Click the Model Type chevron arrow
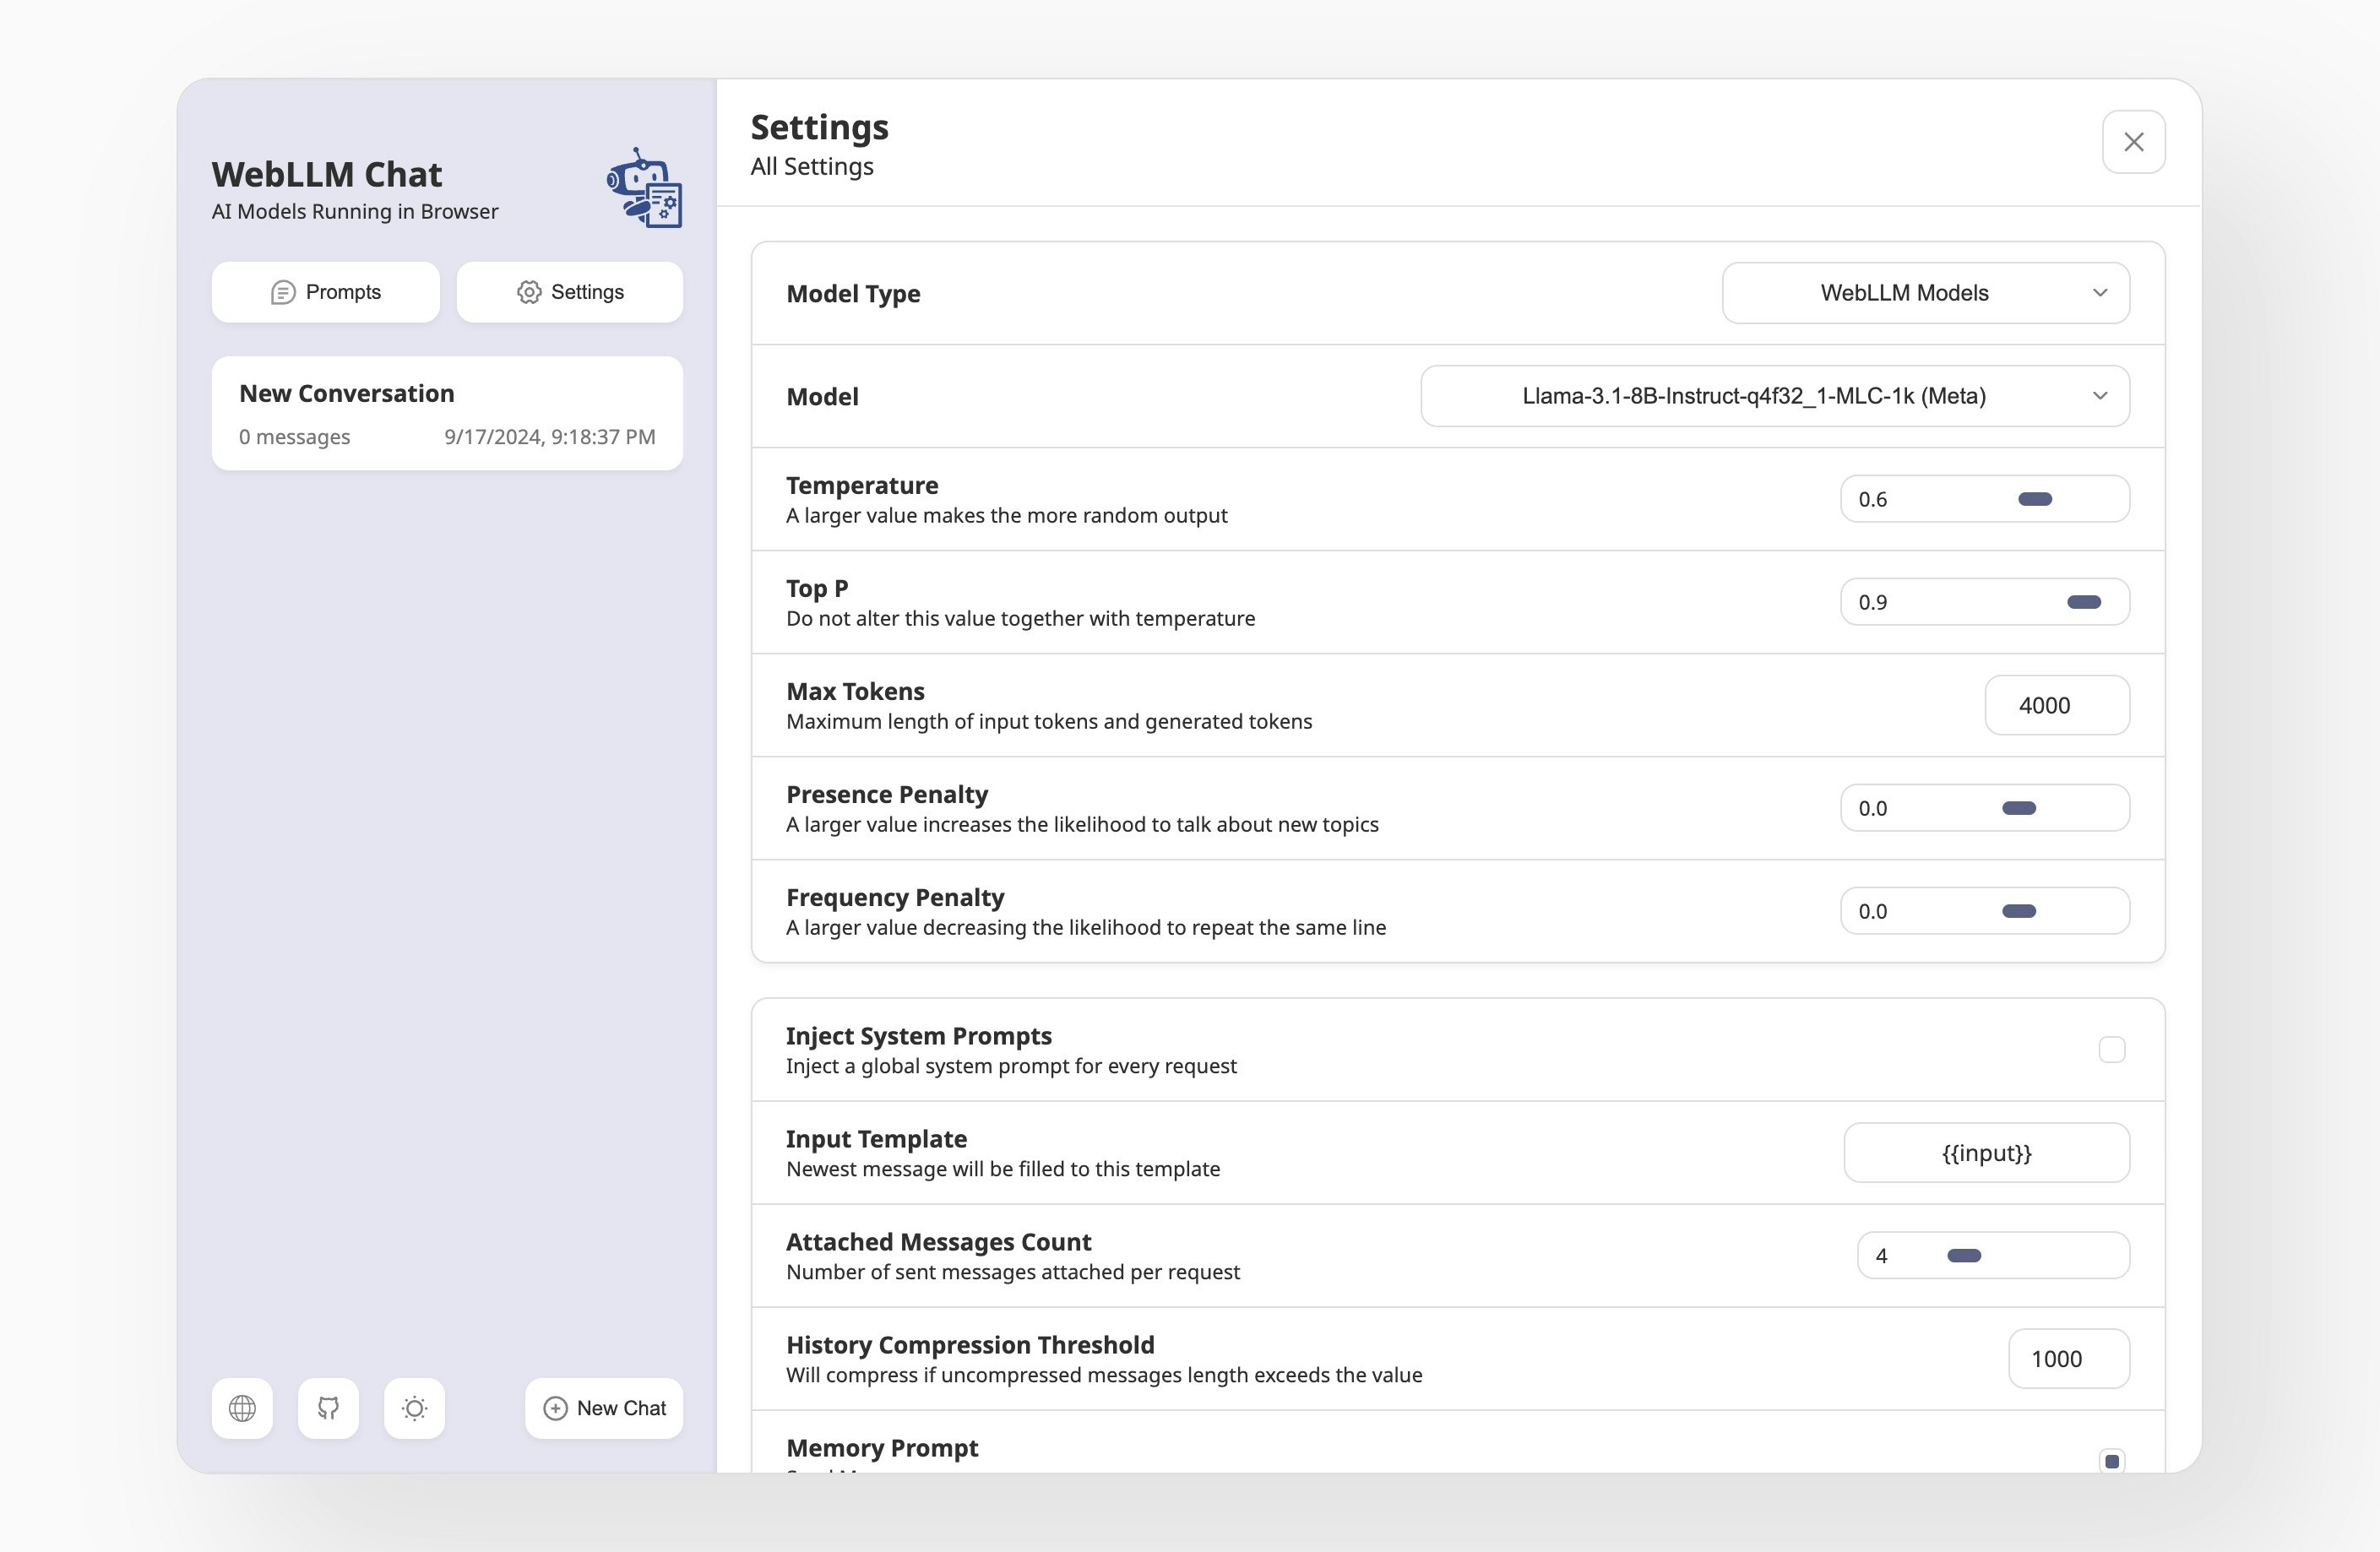This screenshot has height=1552, width=2380. [x=2099, y=293]
